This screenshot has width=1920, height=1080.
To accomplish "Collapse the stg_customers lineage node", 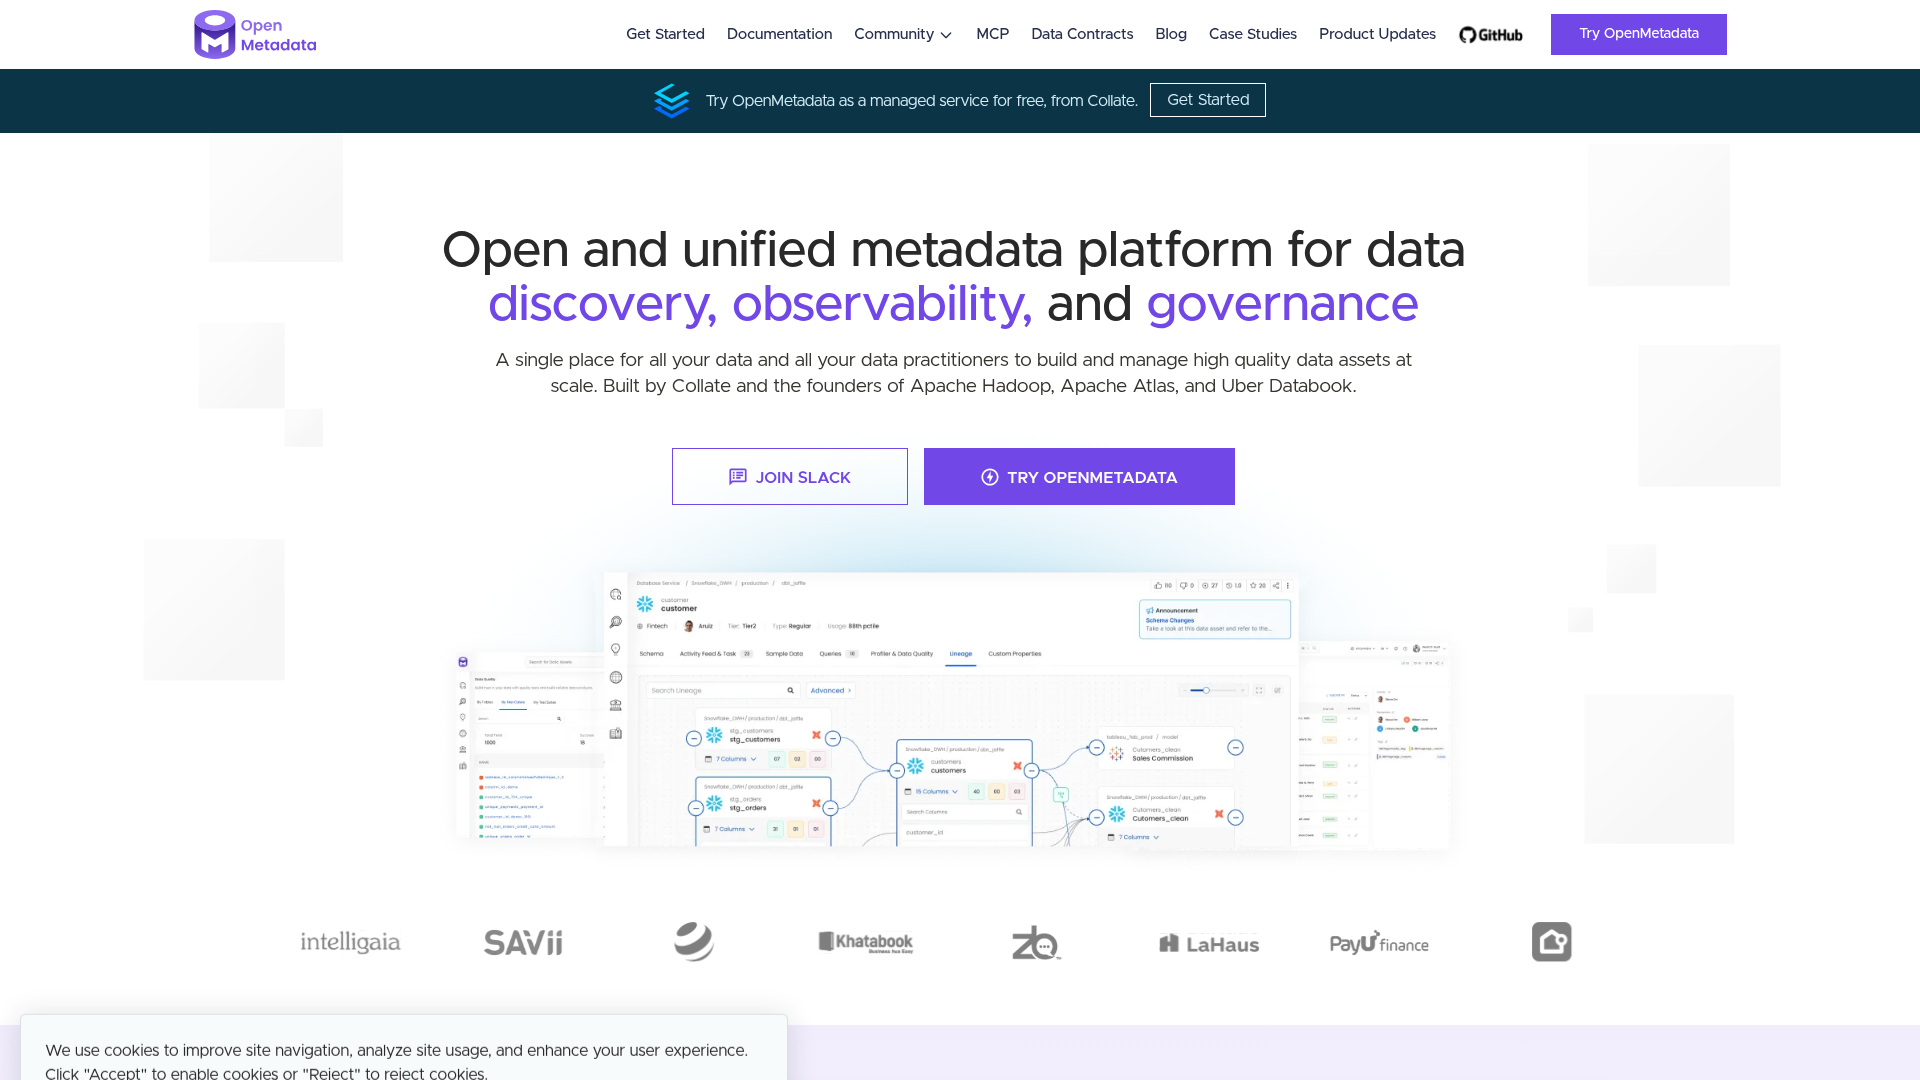I will coord(693,738).
